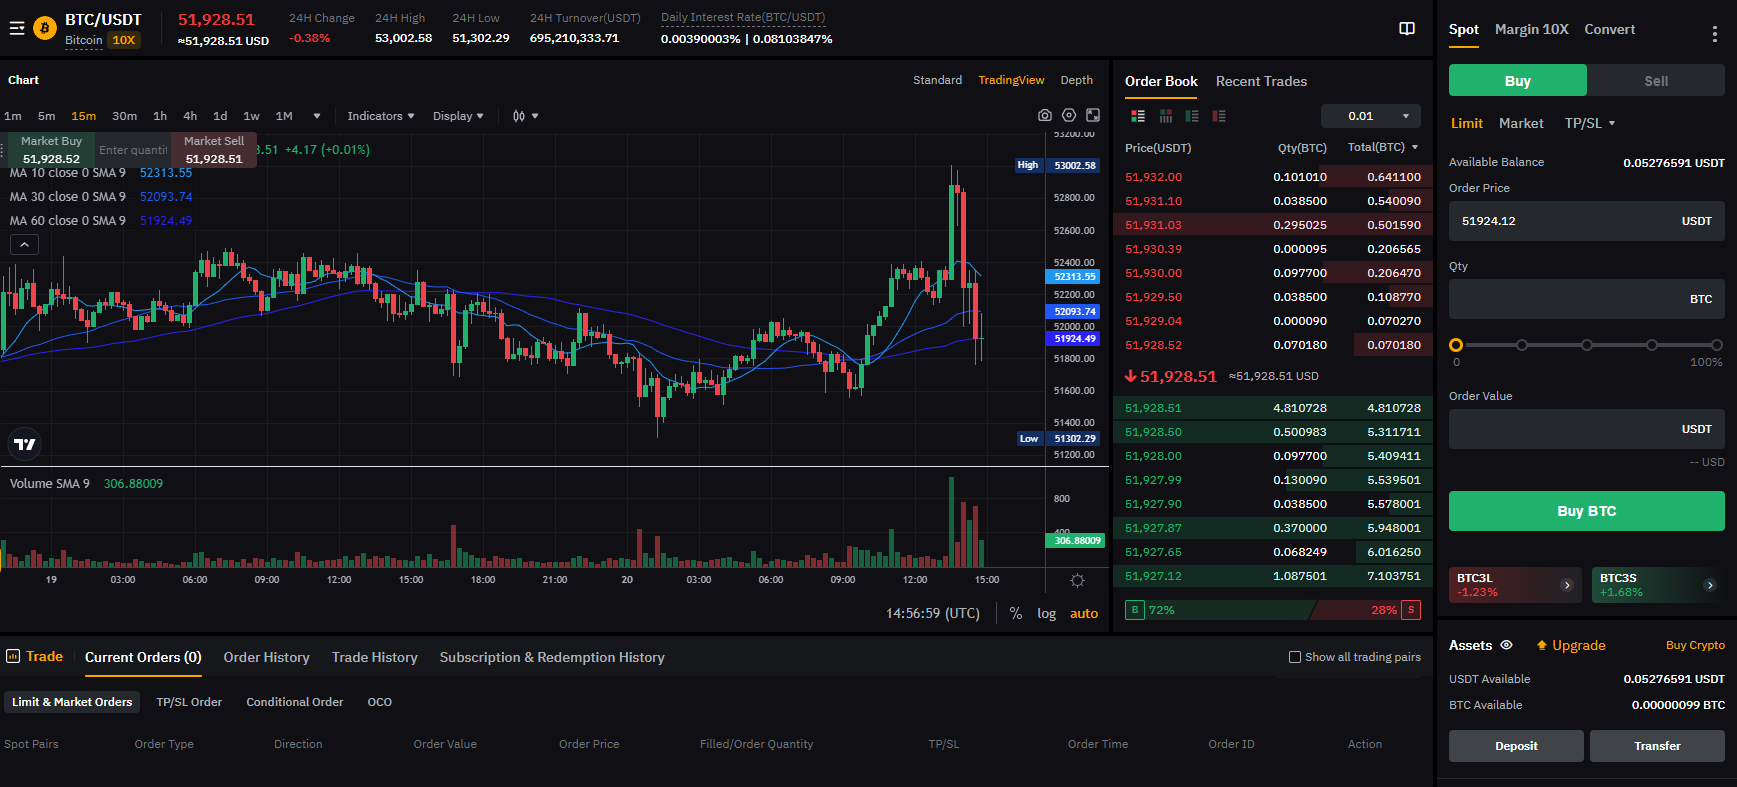Click the 10X leverage badge beside Bitcoin
The image size is (1737, 787).
[124, 41]
